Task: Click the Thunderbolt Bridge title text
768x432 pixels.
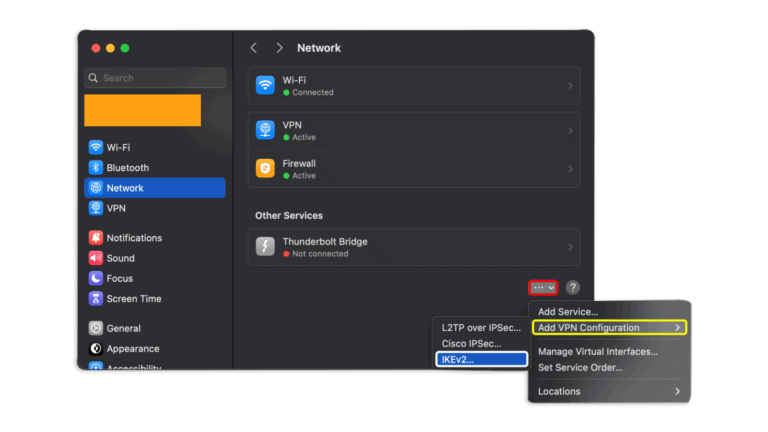Action: click(x=325, y=241)
